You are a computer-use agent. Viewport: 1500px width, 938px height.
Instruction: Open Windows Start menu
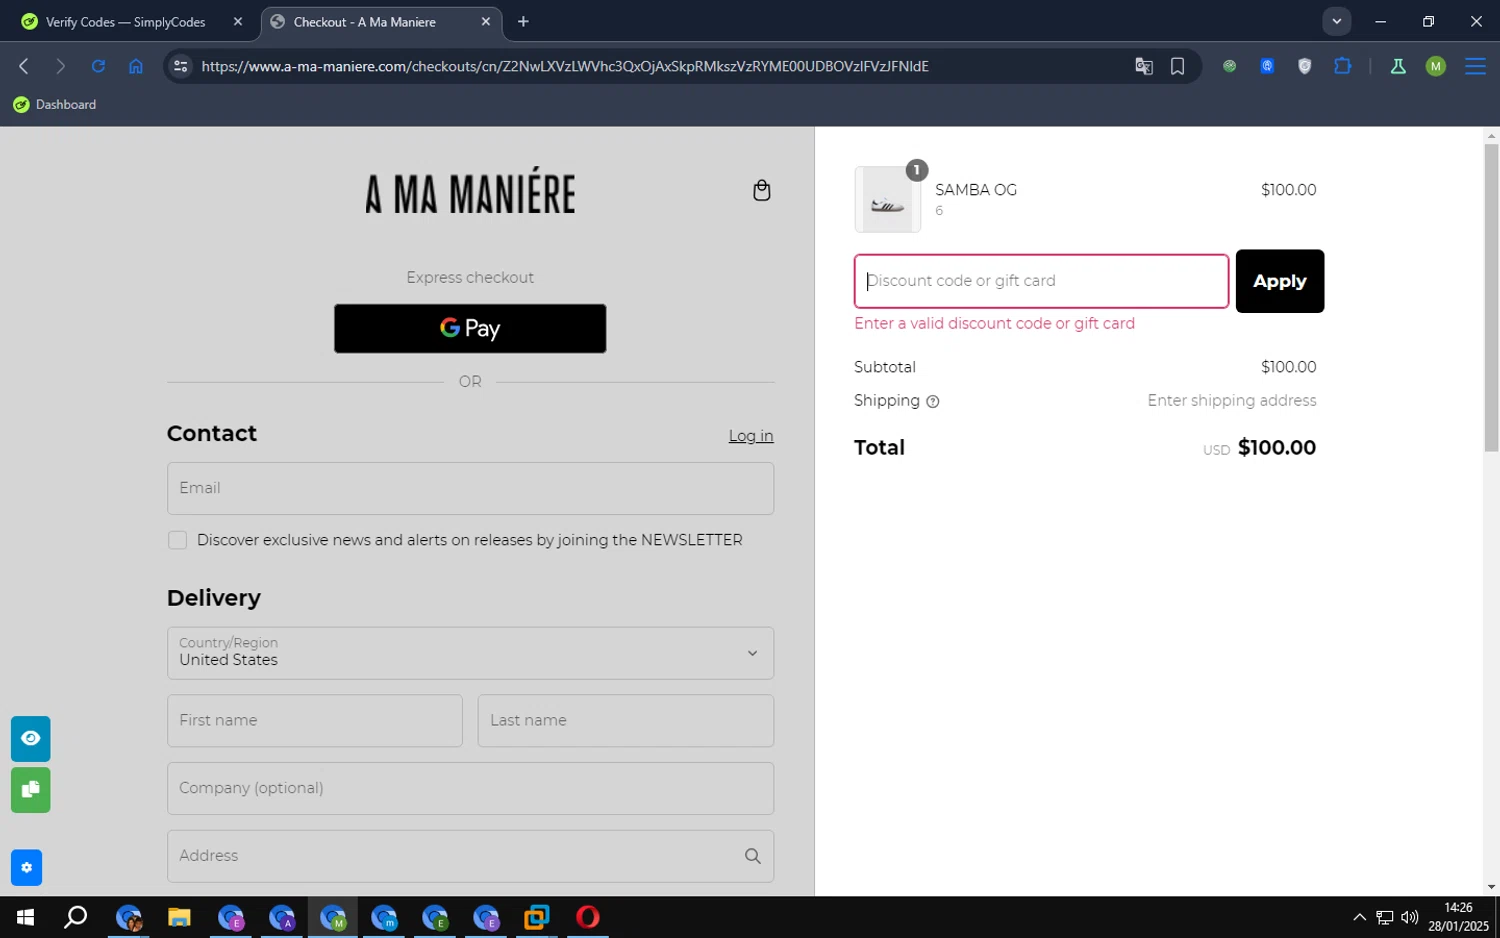(x=25, y=917)
